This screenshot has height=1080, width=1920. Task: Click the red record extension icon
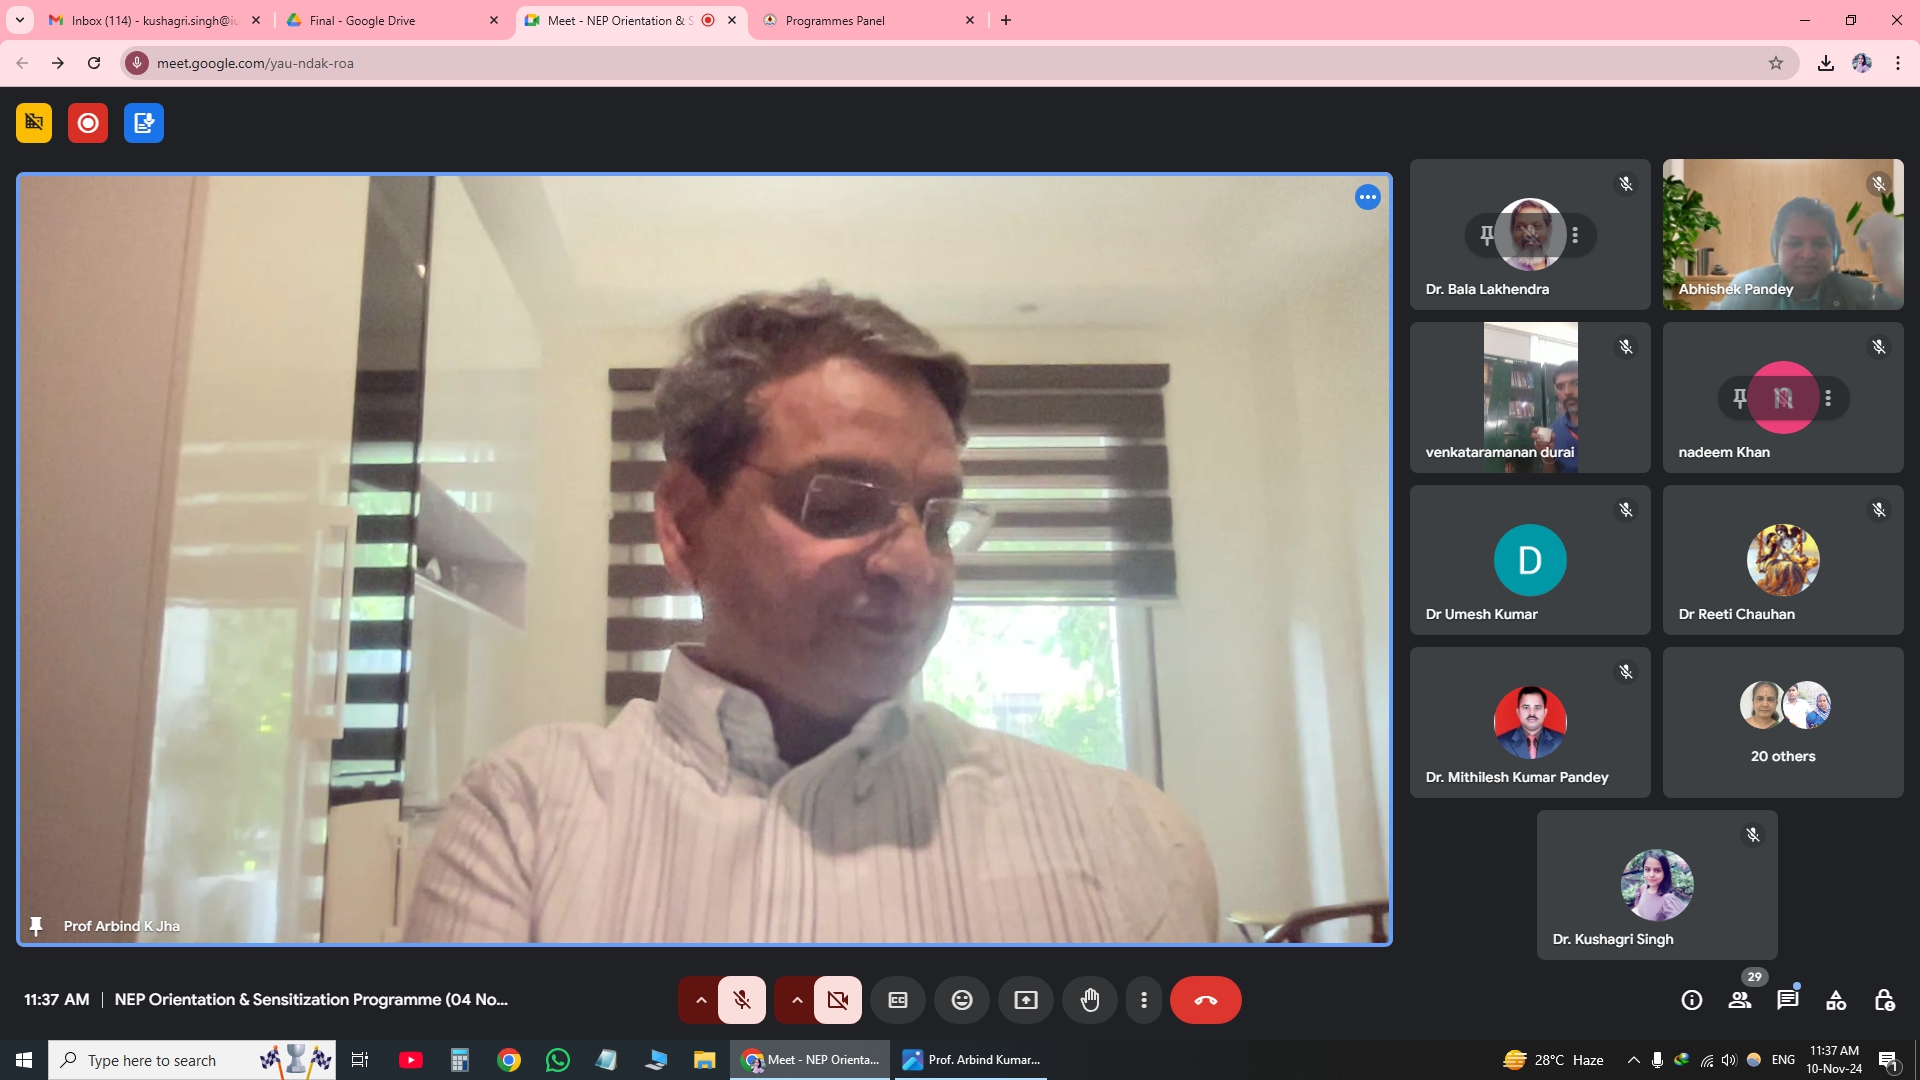88,123
